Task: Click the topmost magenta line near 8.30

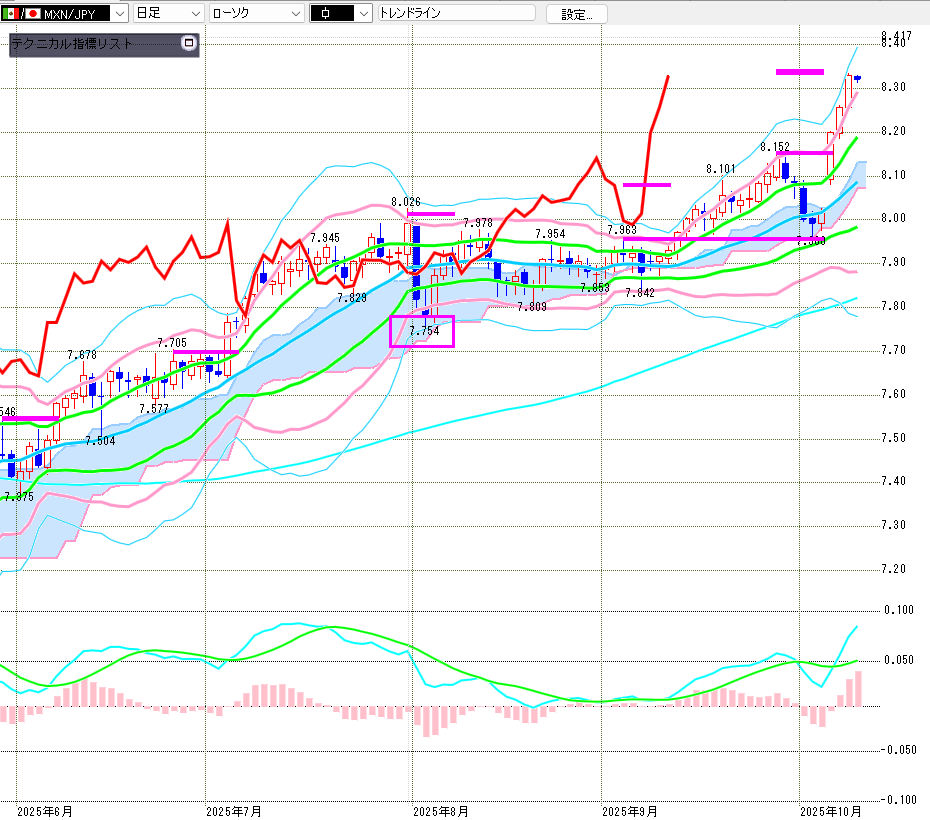Action: tap(800, 71)
